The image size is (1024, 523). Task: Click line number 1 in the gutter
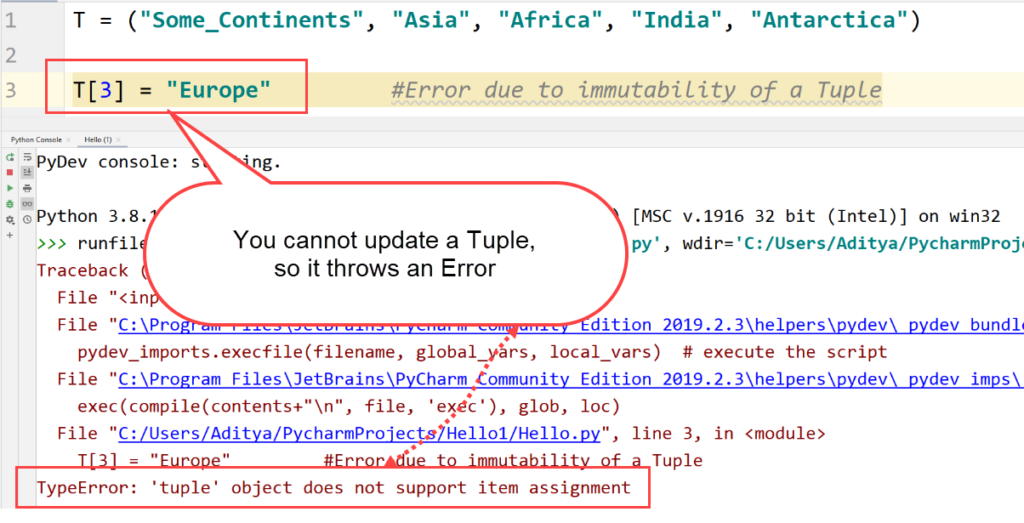click(x=10, y=21)
